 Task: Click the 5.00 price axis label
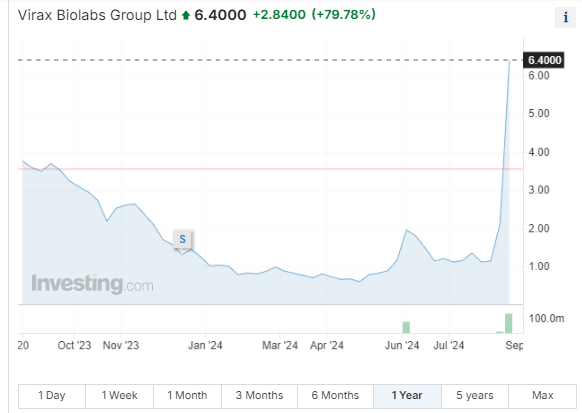tap(539, 114)
